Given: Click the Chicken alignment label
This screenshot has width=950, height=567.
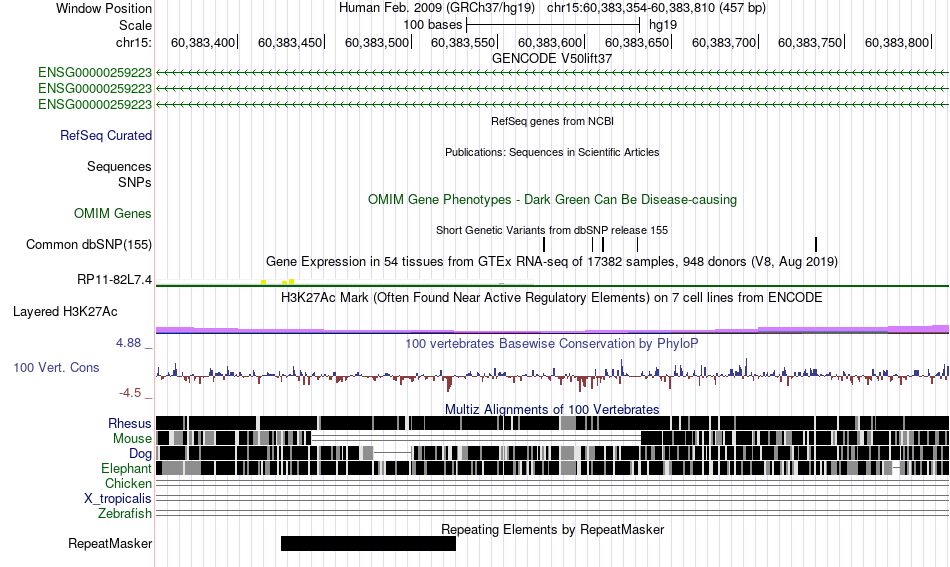Looking at the screenshot, I should (x=128, y=483).
